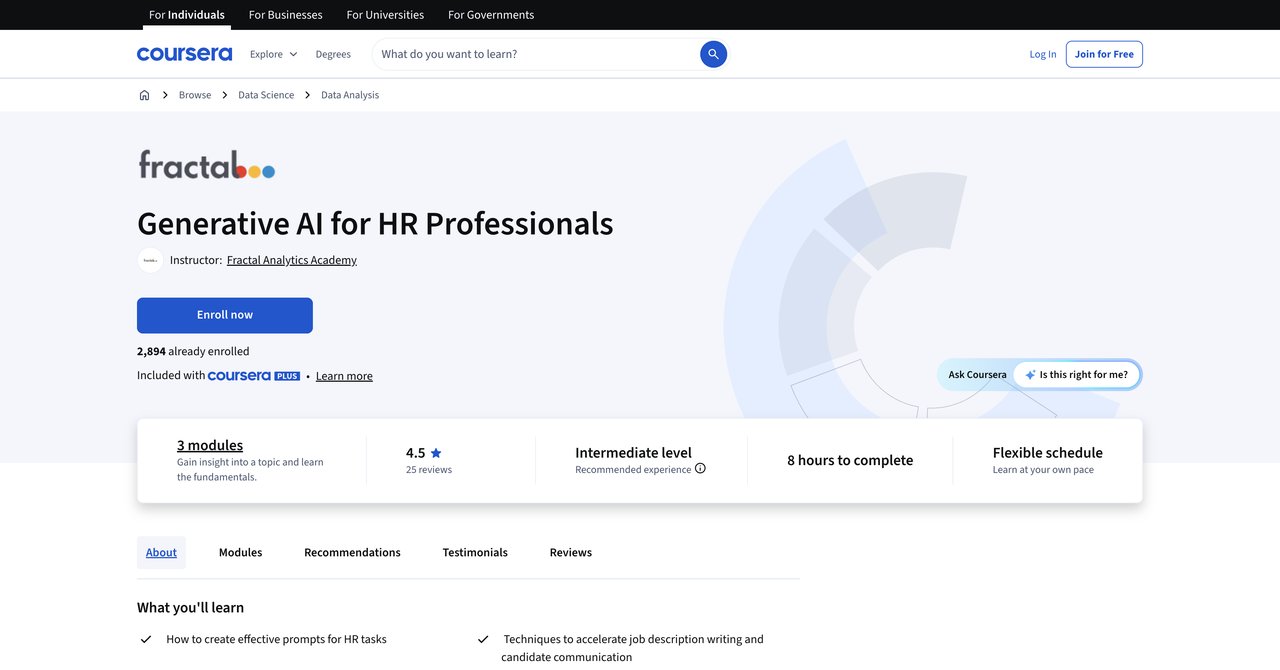Screen dimensions: 1280x670
Task: Open the home icon in breadcrumb
Action: coord(144,95)
